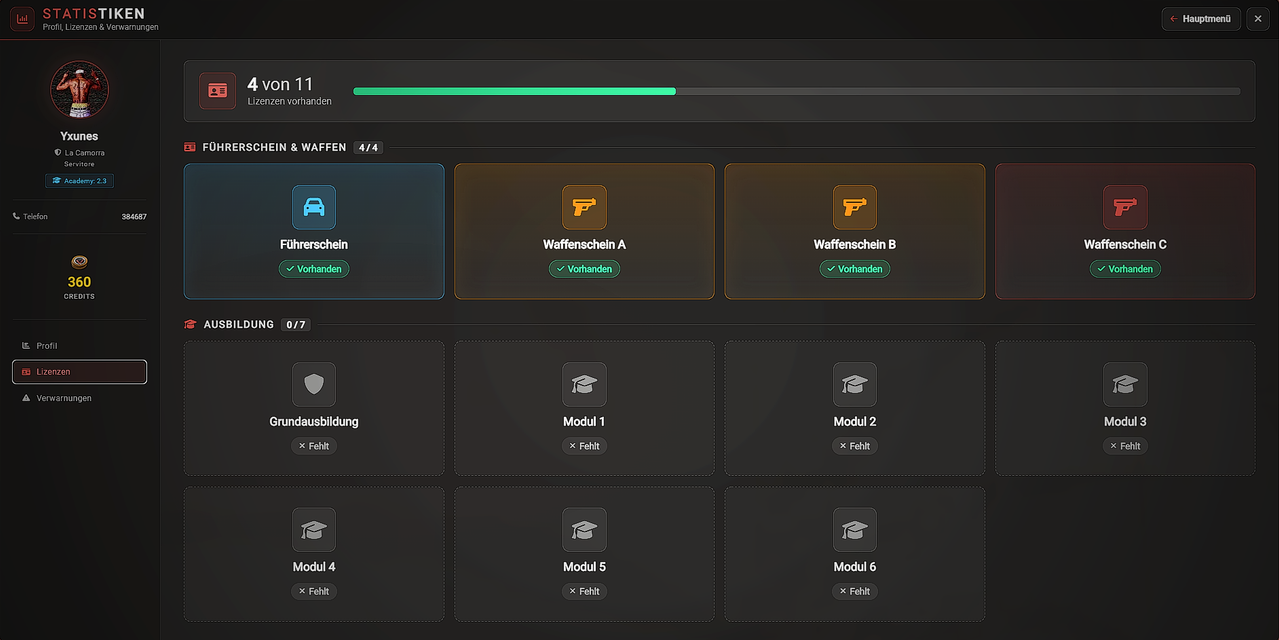Image resolution: width=1279 pixels, height=640 pixels.
Task: Click the phone icon next to Telefon
Action: (16, 216)
